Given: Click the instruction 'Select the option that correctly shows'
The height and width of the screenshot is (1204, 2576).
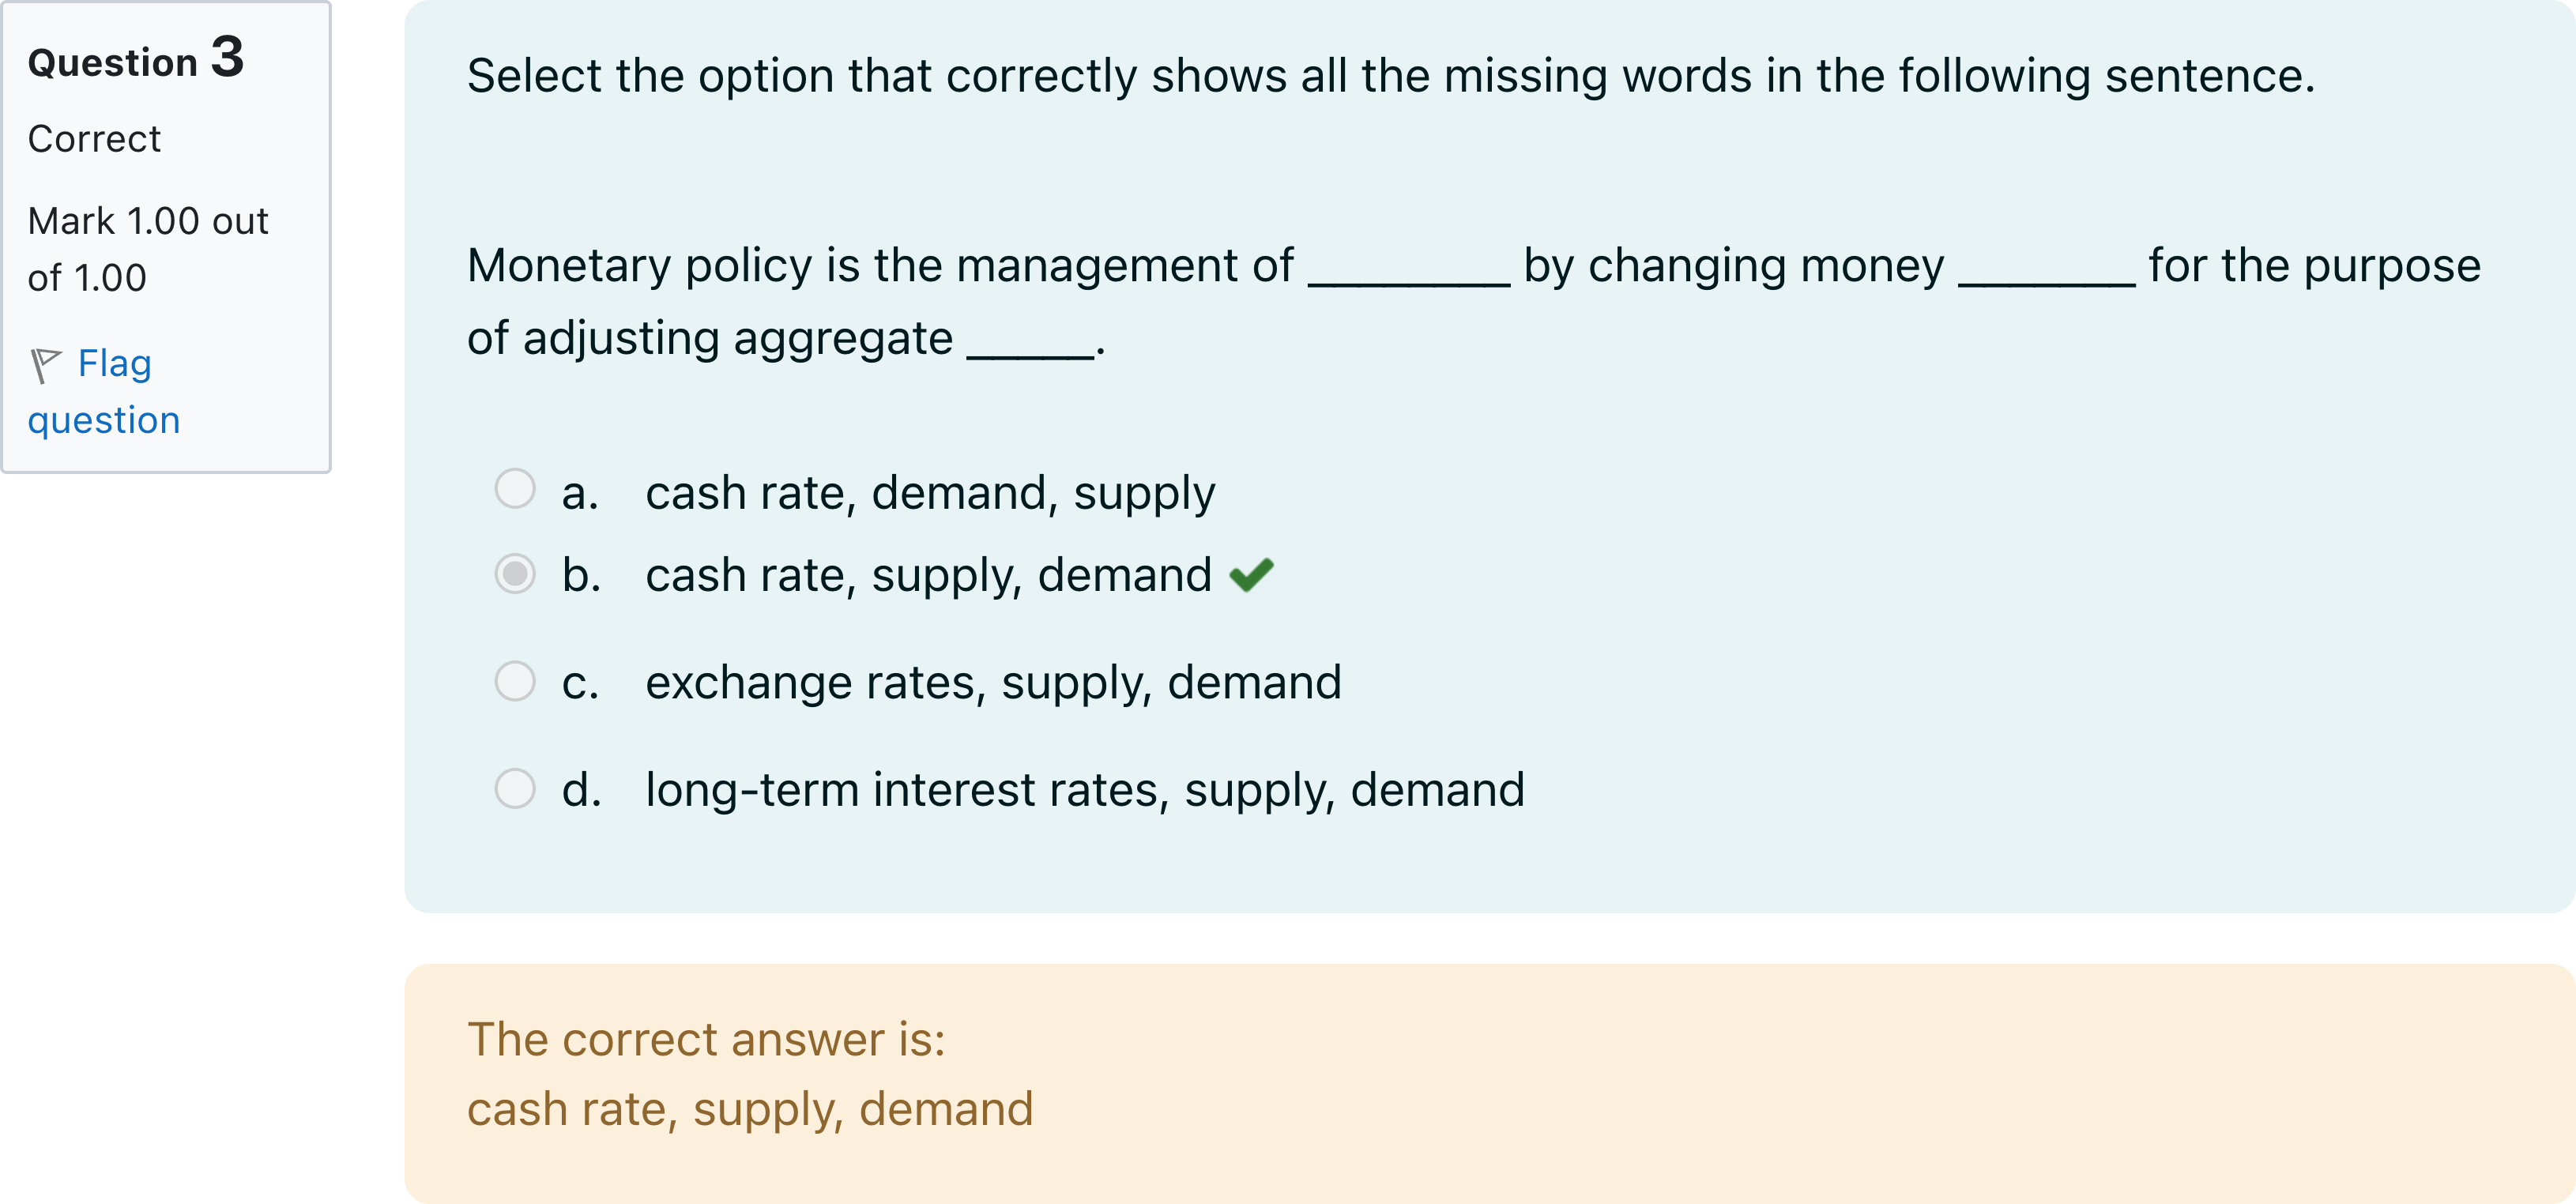Looking at the screenshot, I should click(1390, 76).
